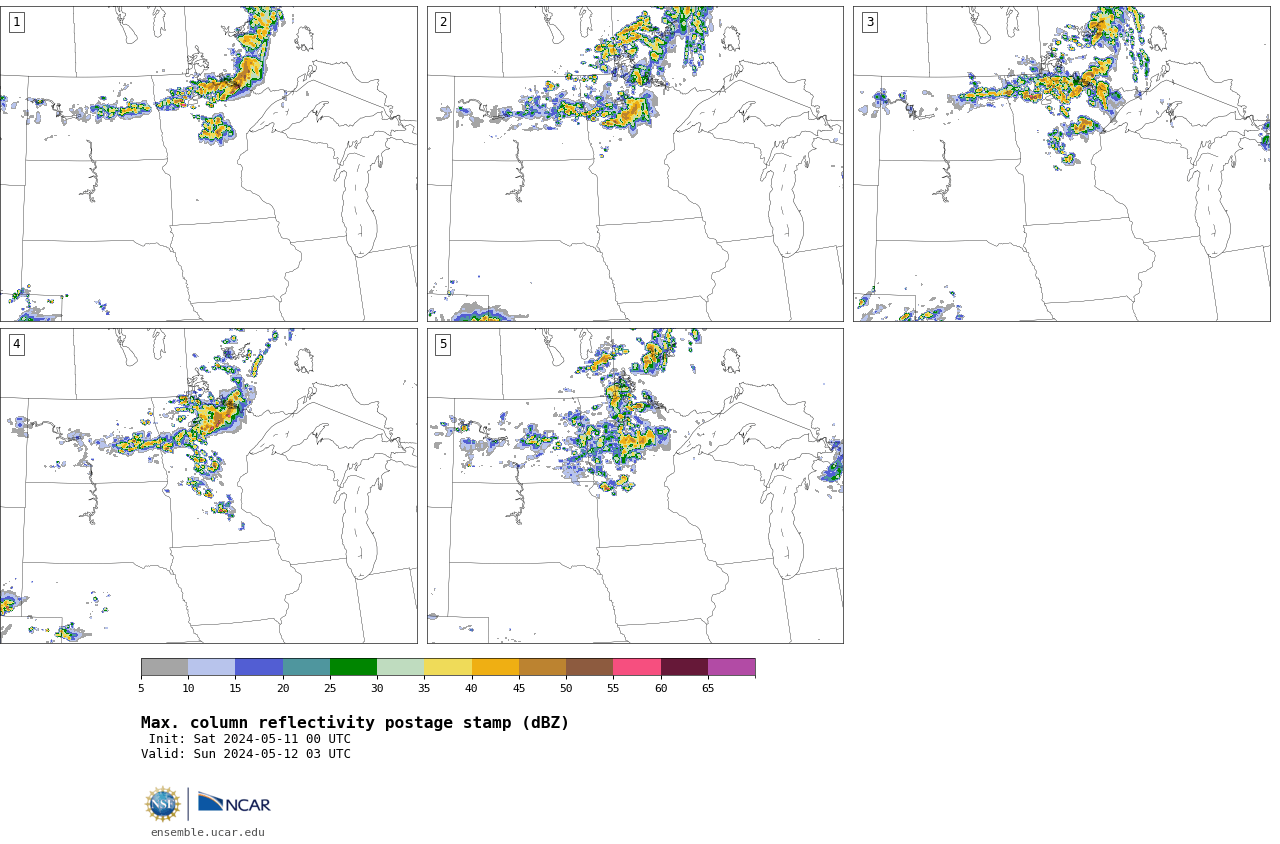Click the colorbar tick label 50

[x=566, y=688]
